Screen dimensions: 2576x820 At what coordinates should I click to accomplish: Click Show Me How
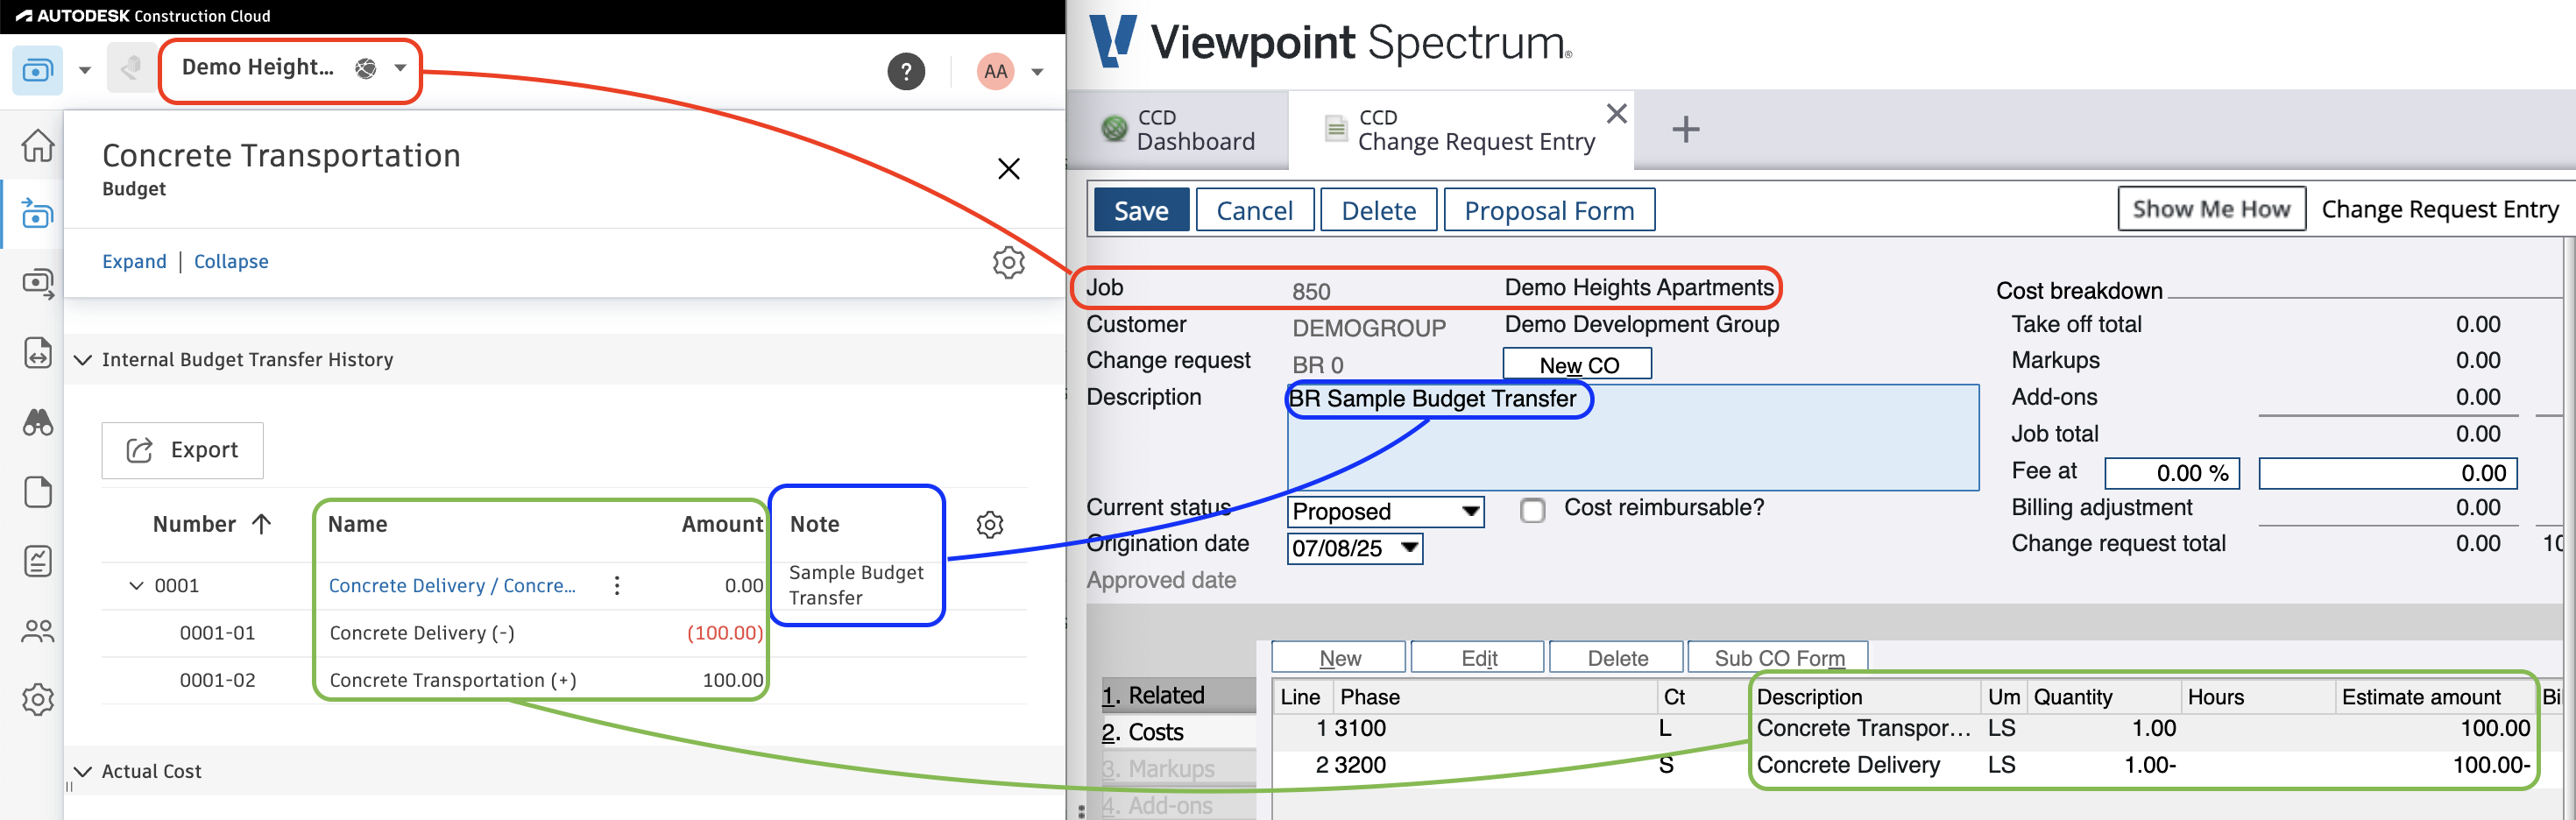tap(2211, 208)
